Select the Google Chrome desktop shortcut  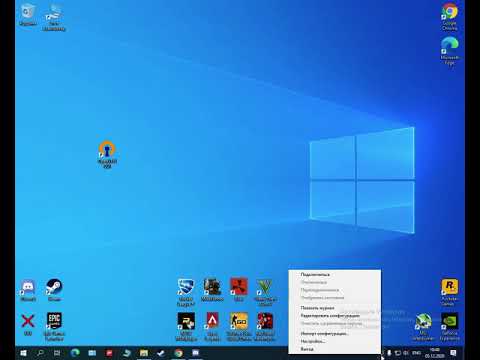449,17
